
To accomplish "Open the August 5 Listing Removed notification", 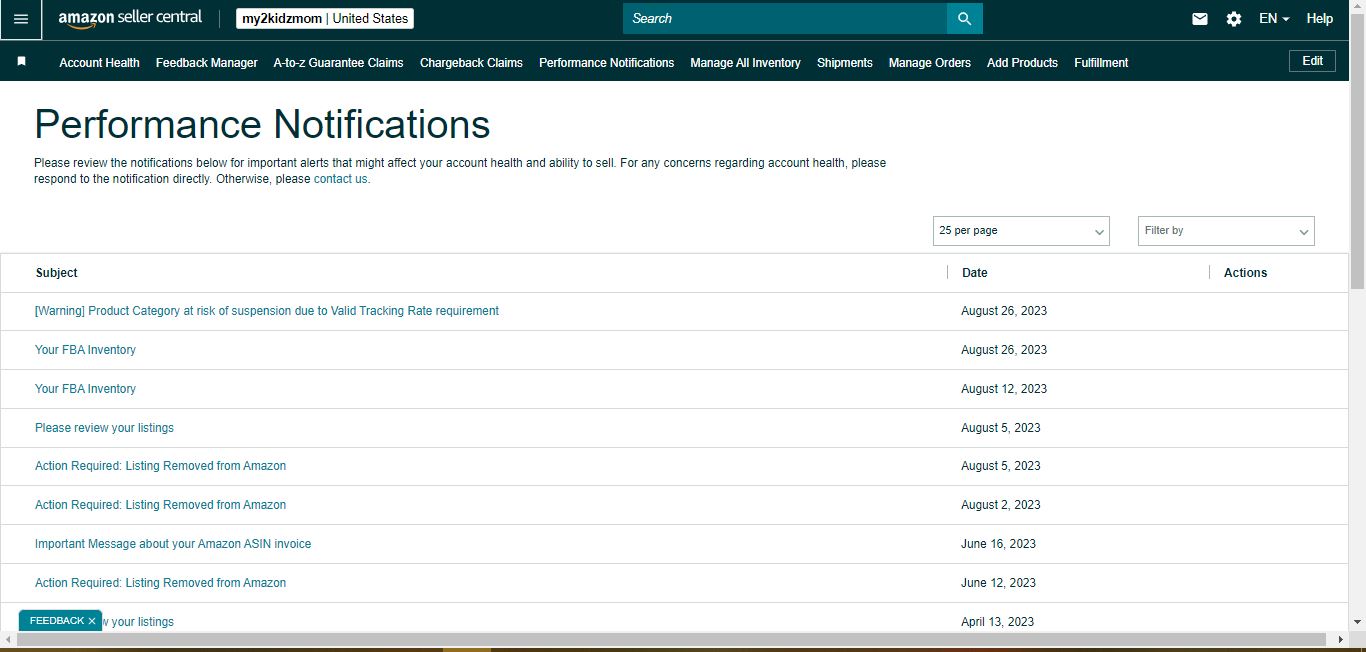I will pyautogui.click(x=160, y=466).
